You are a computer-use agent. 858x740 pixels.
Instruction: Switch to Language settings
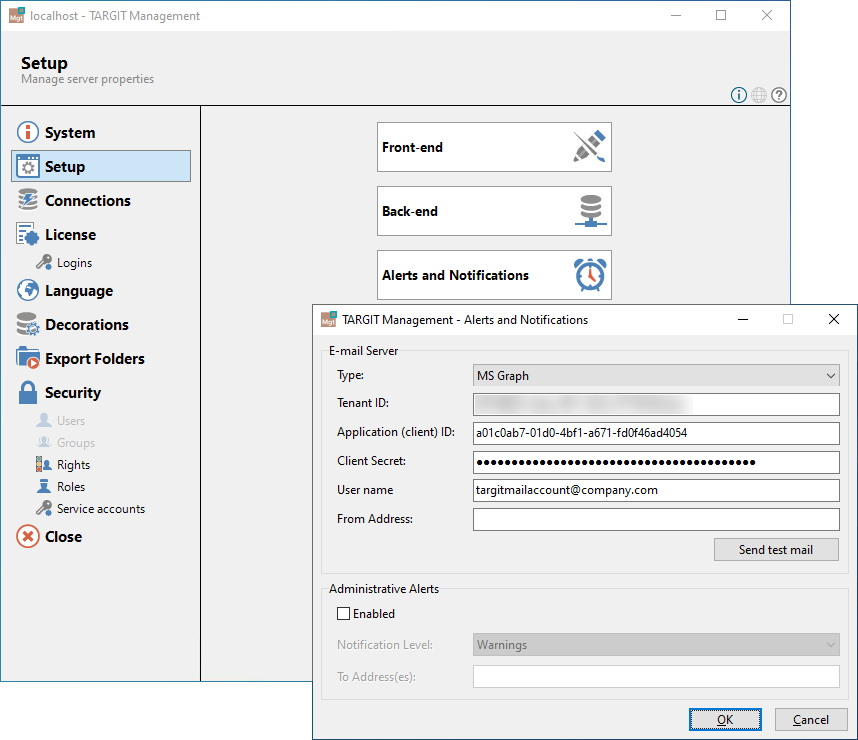click(x=79, y=291)
